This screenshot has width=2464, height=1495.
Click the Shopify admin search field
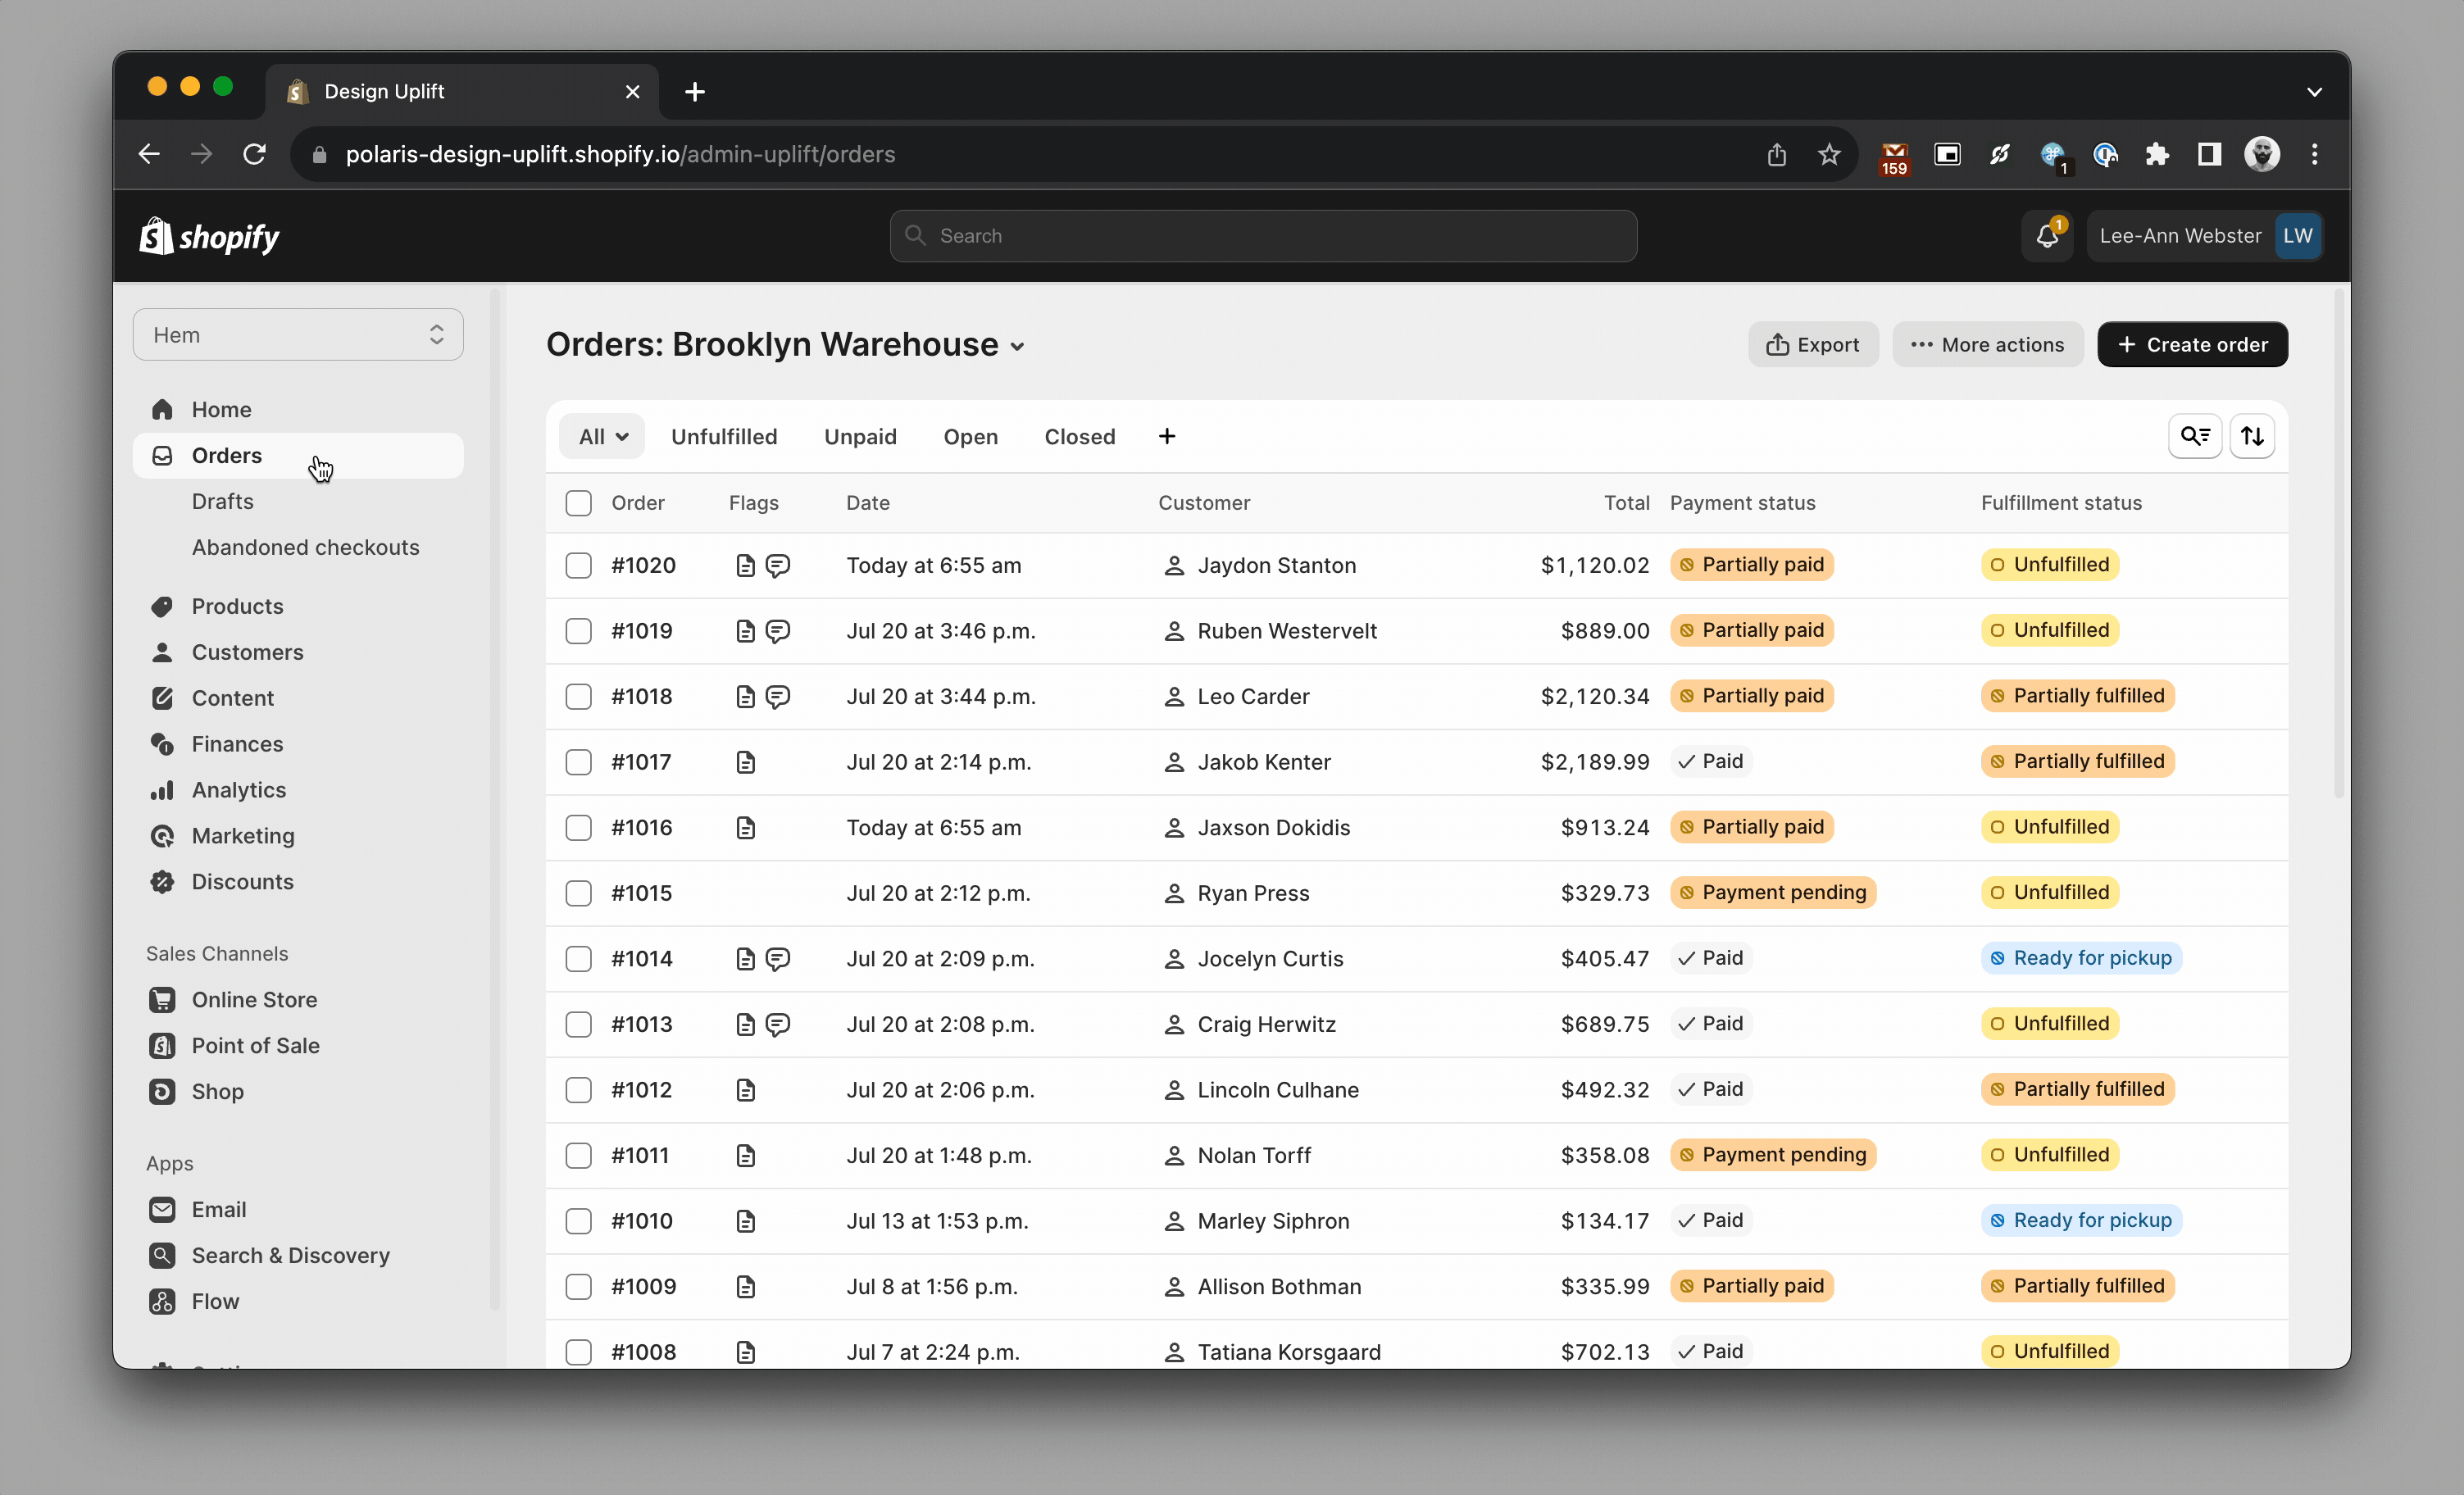(1263, 236)
